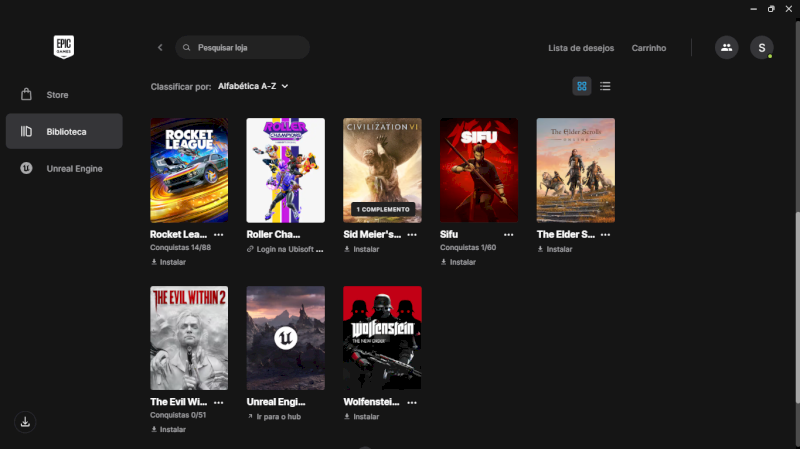
Task: Select Biblioteca in the sidebar
Action: coord(64,131)
